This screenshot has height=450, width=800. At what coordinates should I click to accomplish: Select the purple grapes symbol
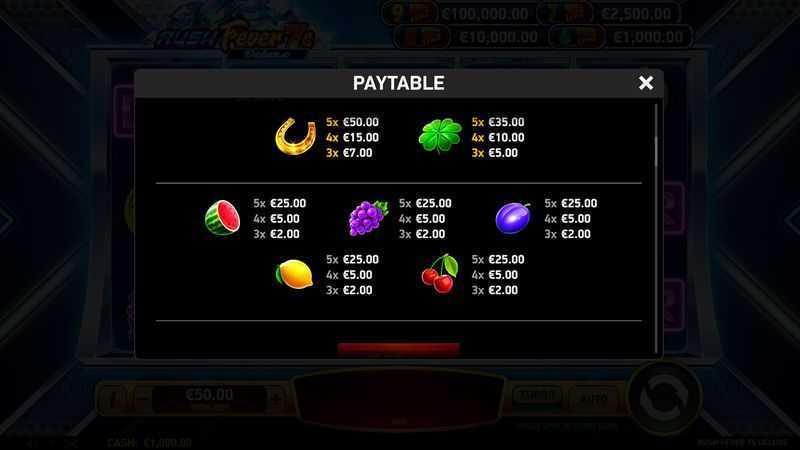[x=368, y=218]
